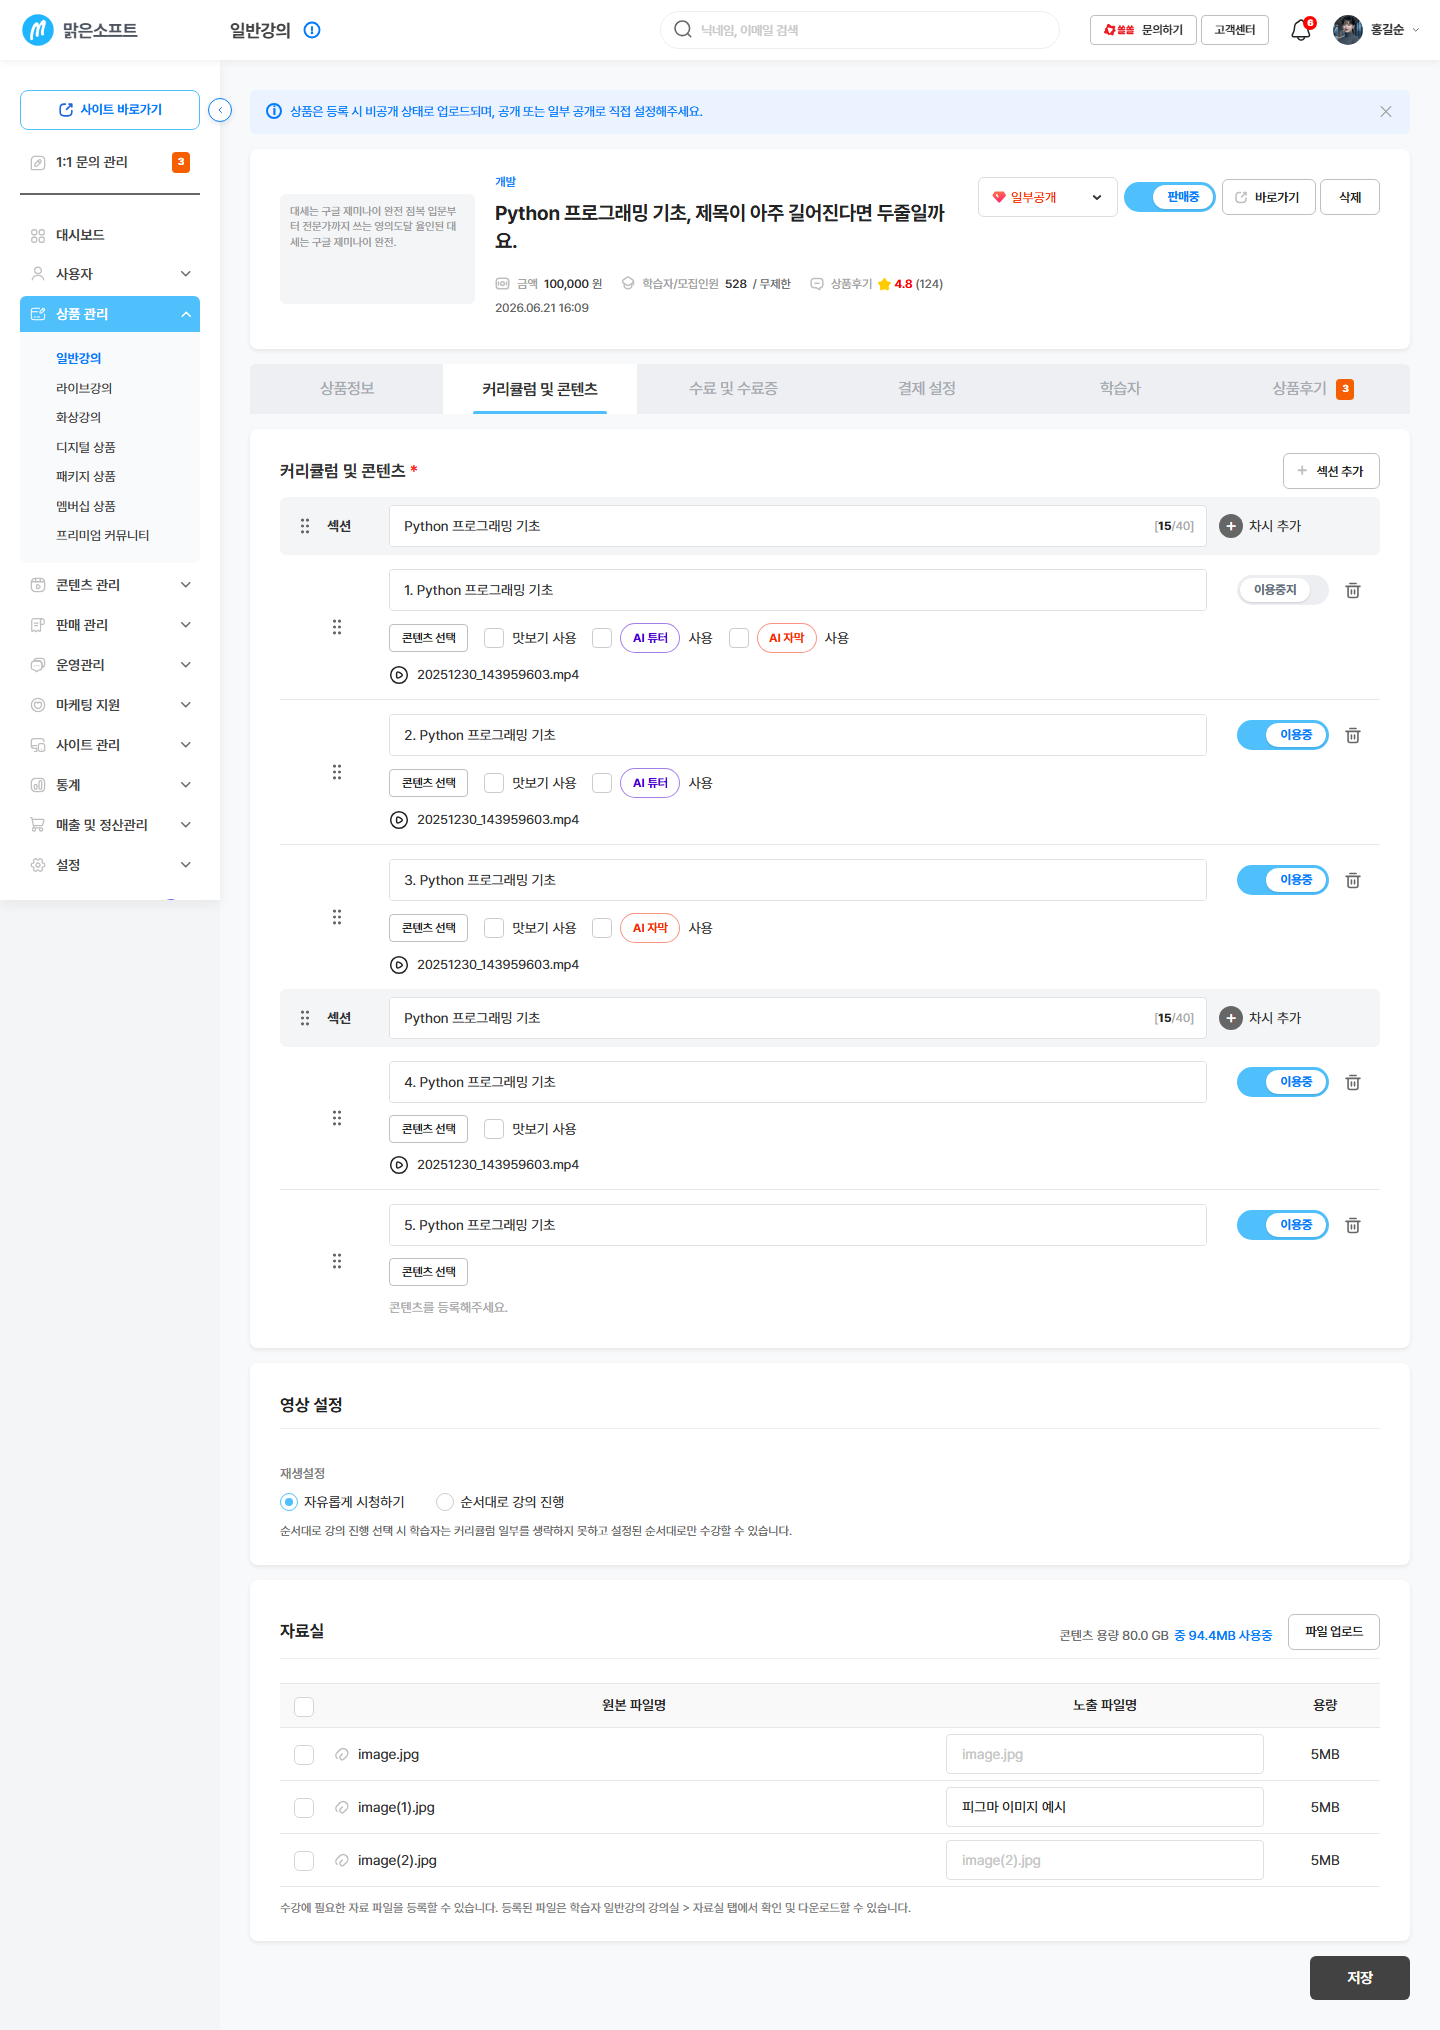Image resolution: width=1440 pixels, height=2030 pixels.
Task: Click 저장 save button
Action: point(1360,1978)
